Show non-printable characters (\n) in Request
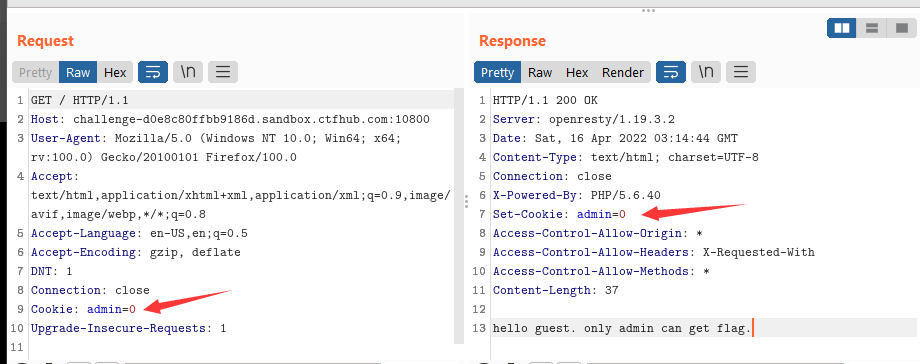Image resolution: width=920 pixels, height=364 pixels. [188, 72]
